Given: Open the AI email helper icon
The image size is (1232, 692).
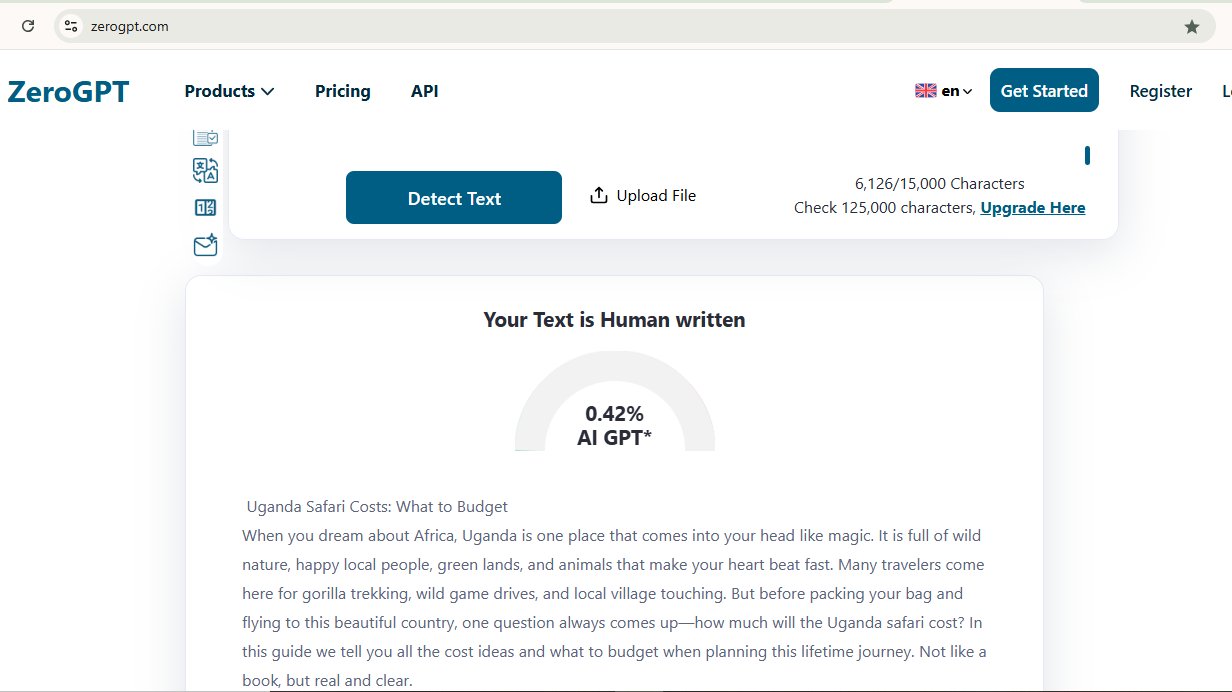Looking at the screenshot, I should click(x=205, y=245).
